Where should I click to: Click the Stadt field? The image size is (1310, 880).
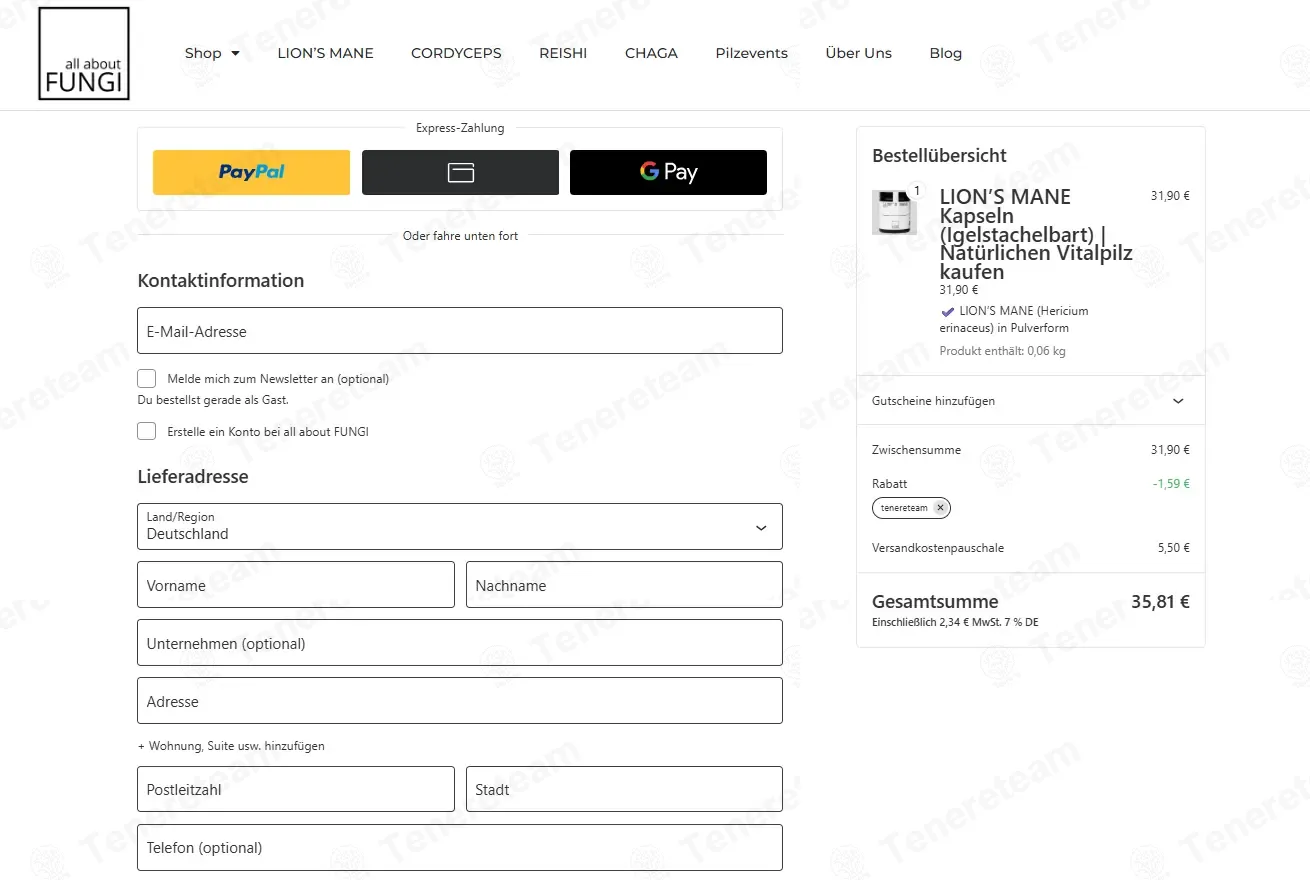pyautogui.click(x=624, y=789)
